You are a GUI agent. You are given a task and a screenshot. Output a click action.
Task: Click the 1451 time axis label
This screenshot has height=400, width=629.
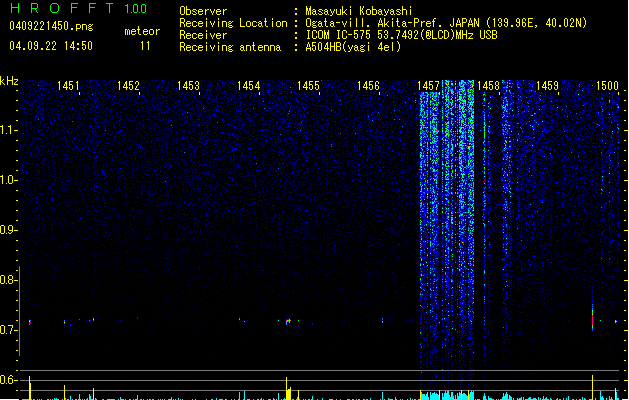pos(68,85)
